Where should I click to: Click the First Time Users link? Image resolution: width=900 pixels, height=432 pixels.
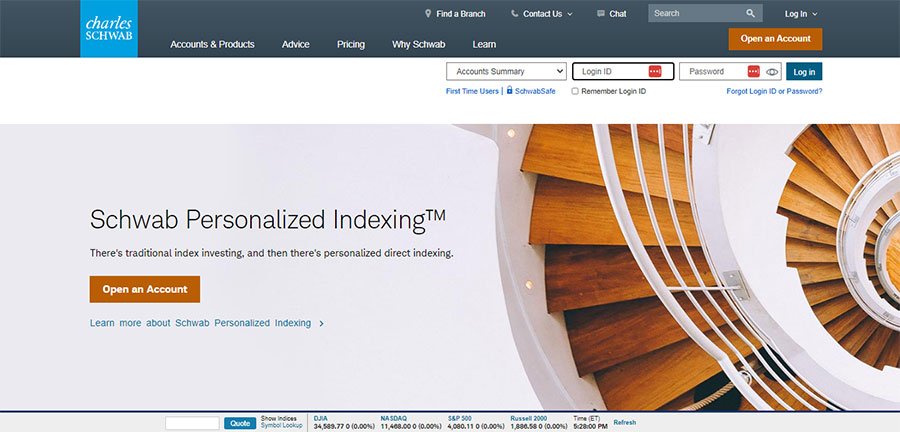pos(472,91)
